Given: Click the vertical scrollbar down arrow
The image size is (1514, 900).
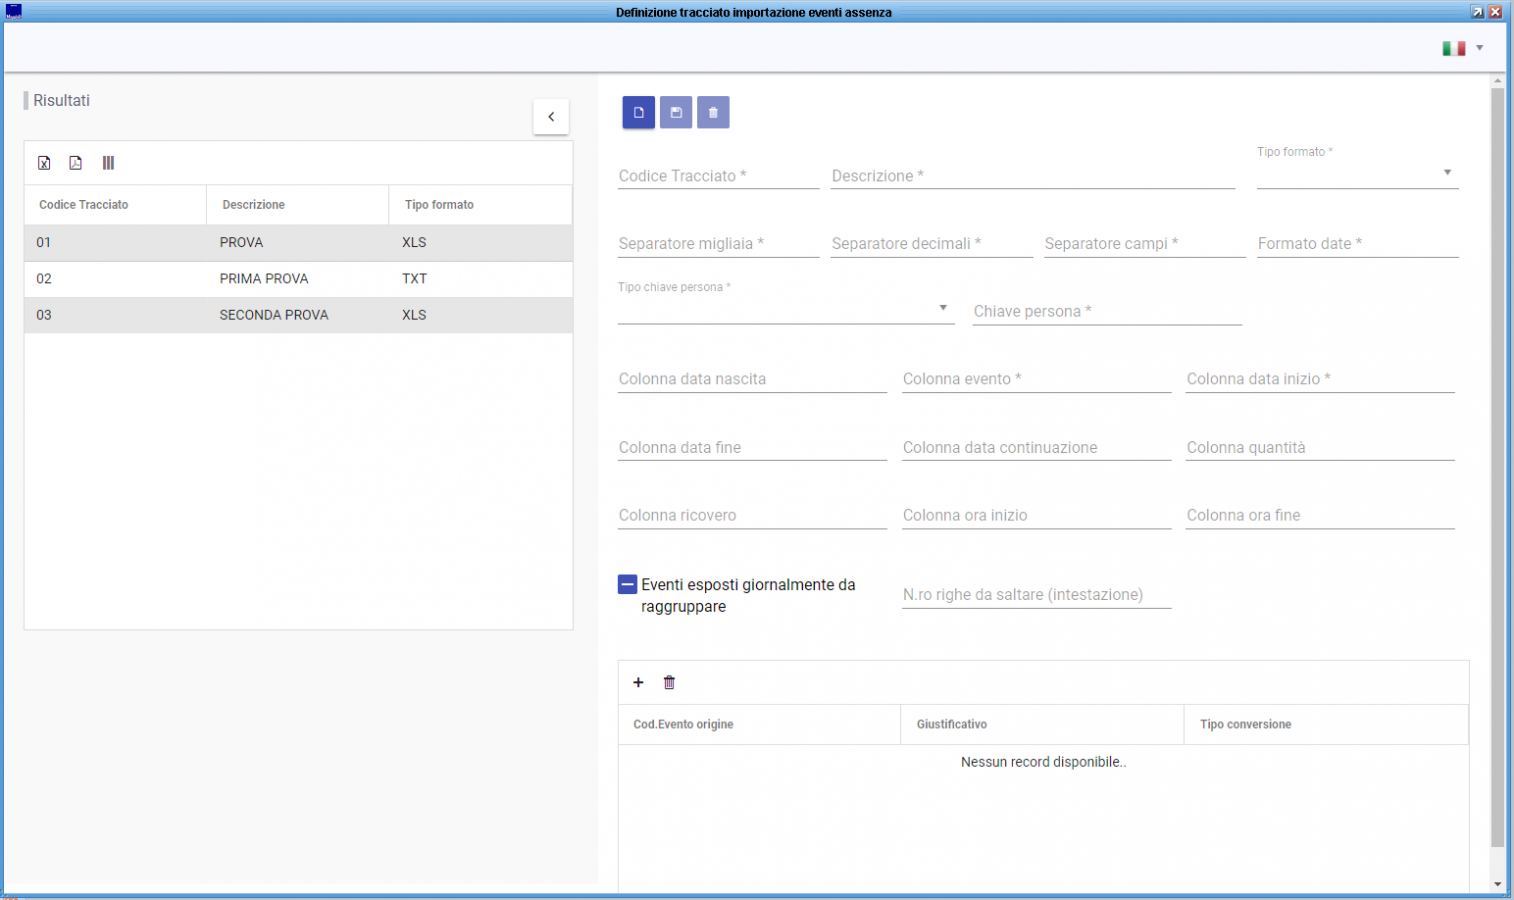Looking at the screenshot, I should tap(1497, 884).
